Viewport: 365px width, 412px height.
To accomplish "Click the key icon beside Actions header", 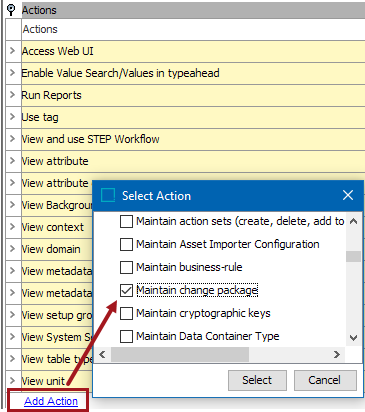I will coord(11,10).
